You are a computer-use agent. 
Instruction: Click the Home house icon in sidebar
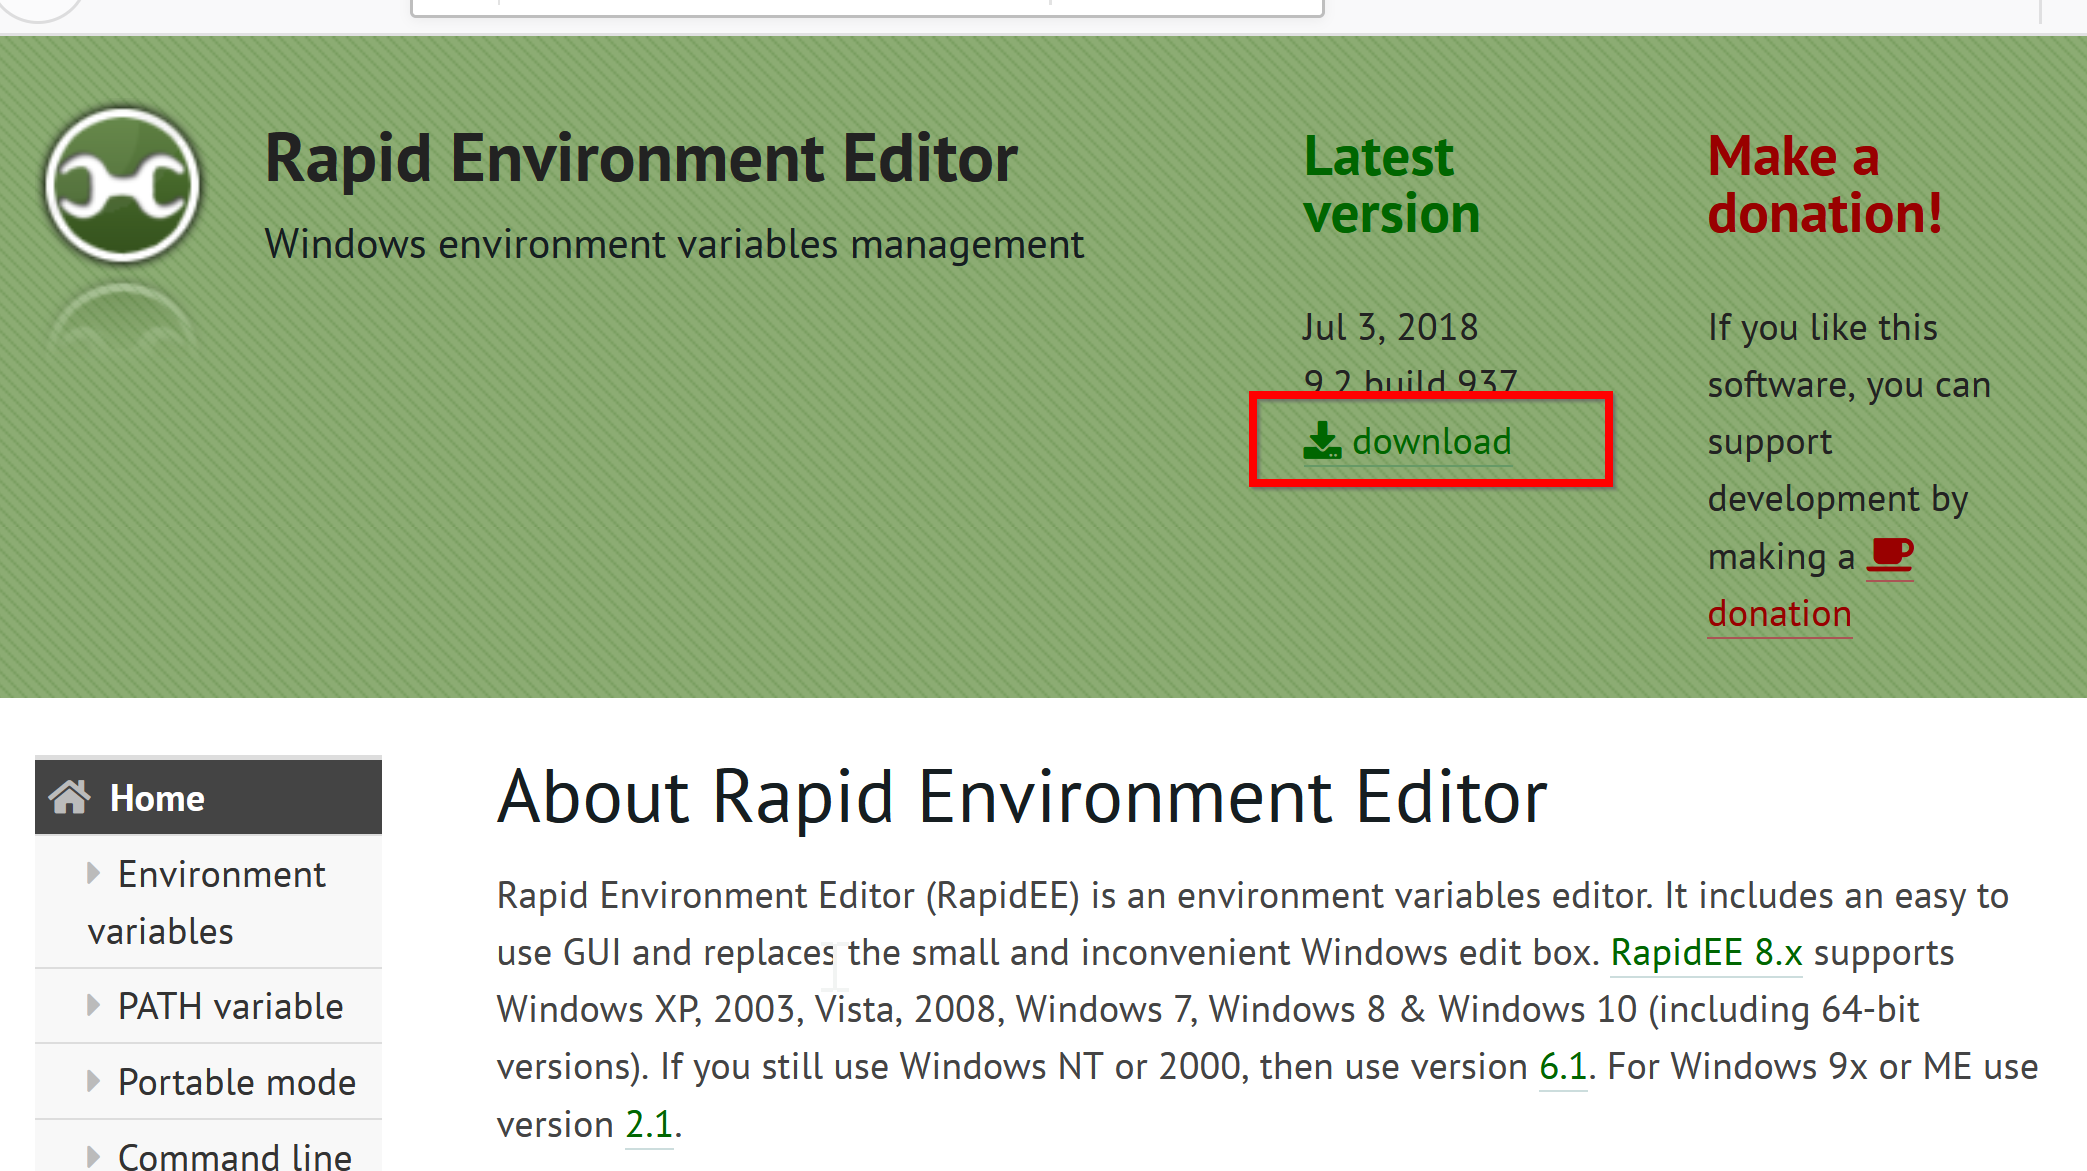[x=70, y=797]
